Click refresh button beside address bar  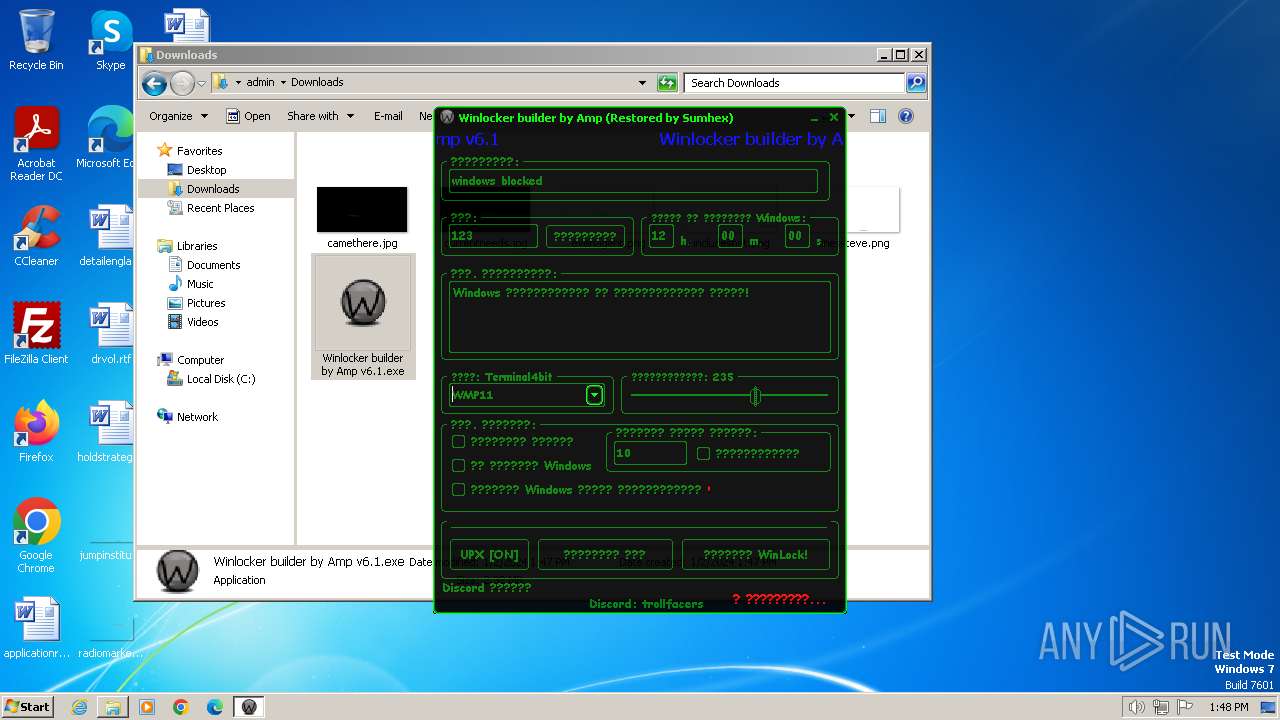click(x=667, y=83)
